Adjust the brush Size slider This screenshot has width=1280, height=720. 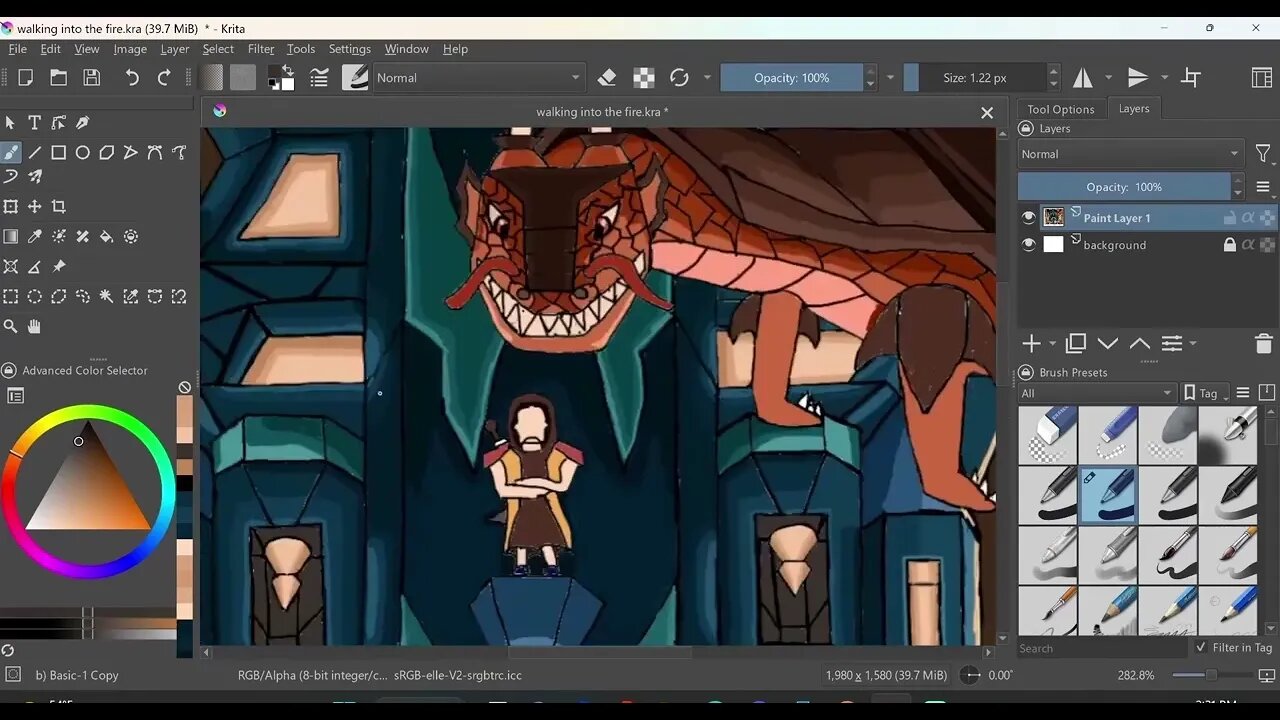tap(974, 78)
